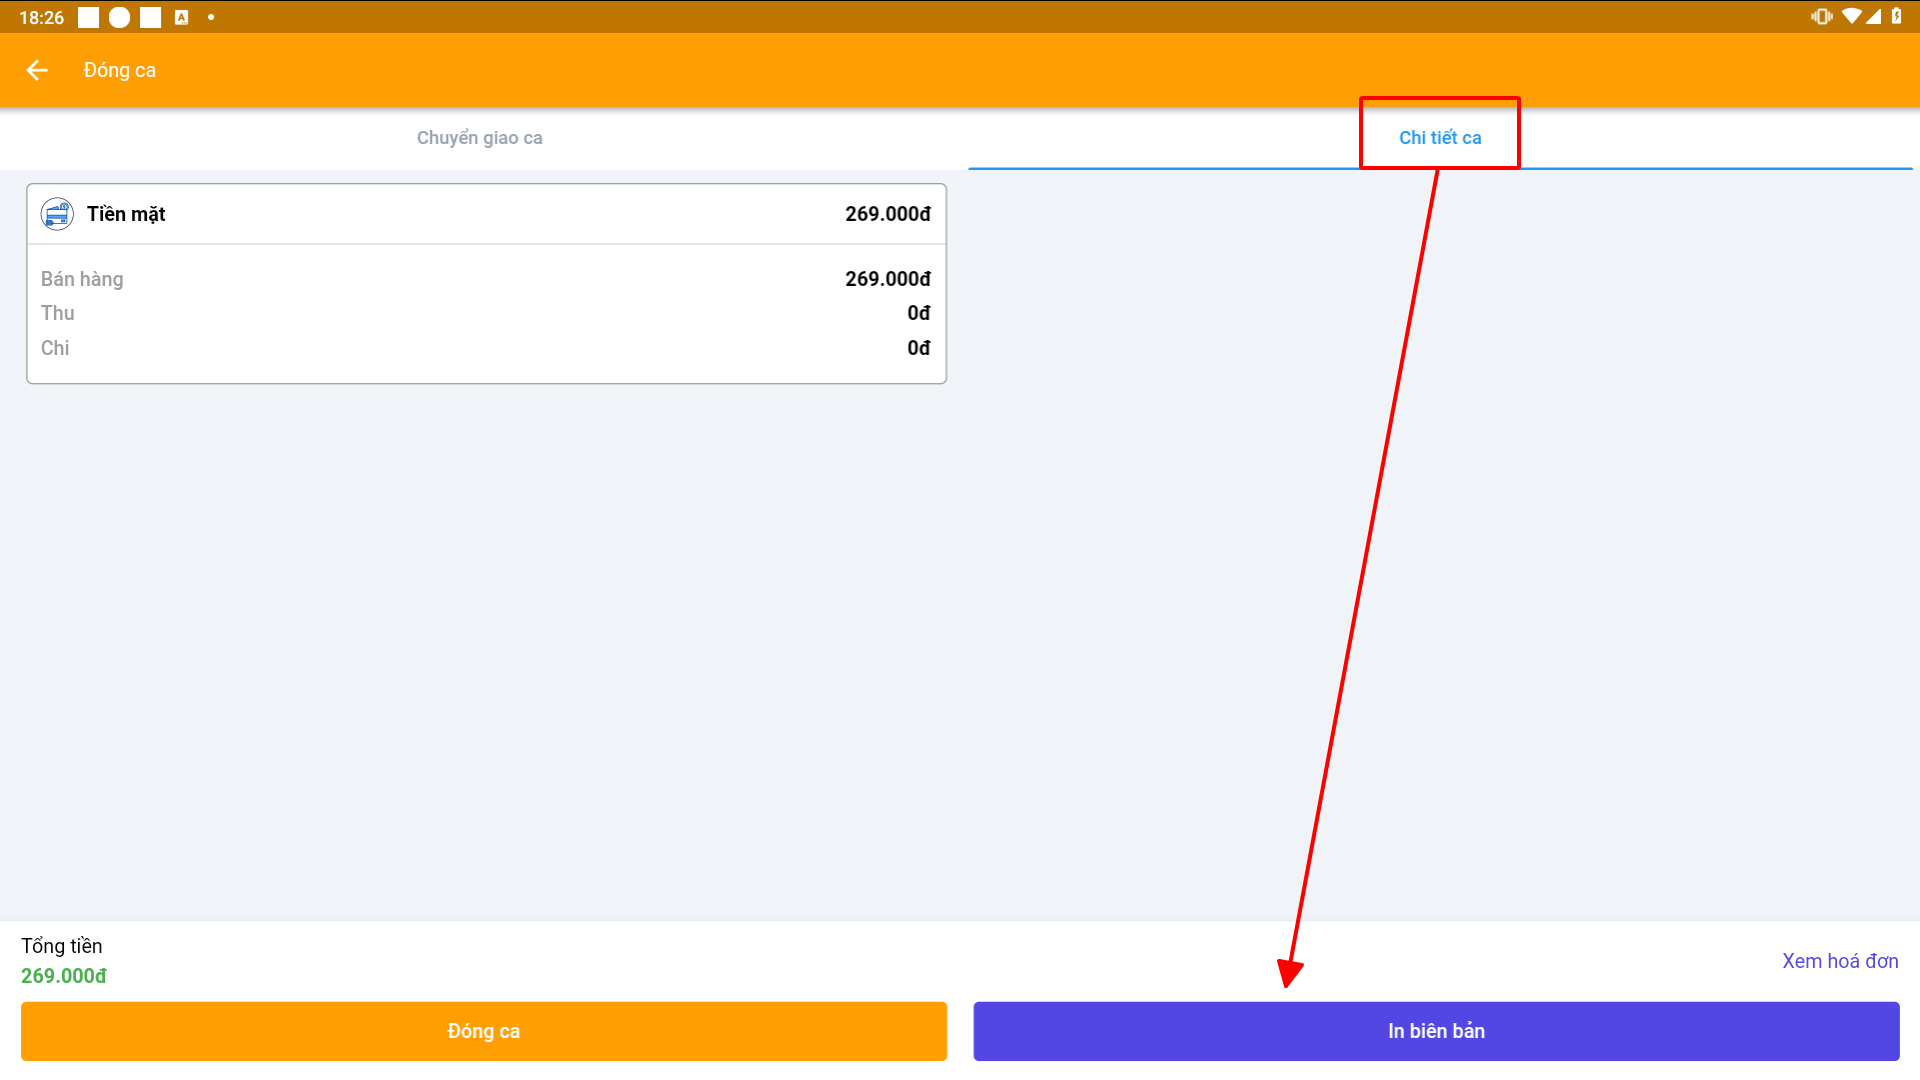
Task: Click the Chi row label
Action: click(x=55, y=348)
